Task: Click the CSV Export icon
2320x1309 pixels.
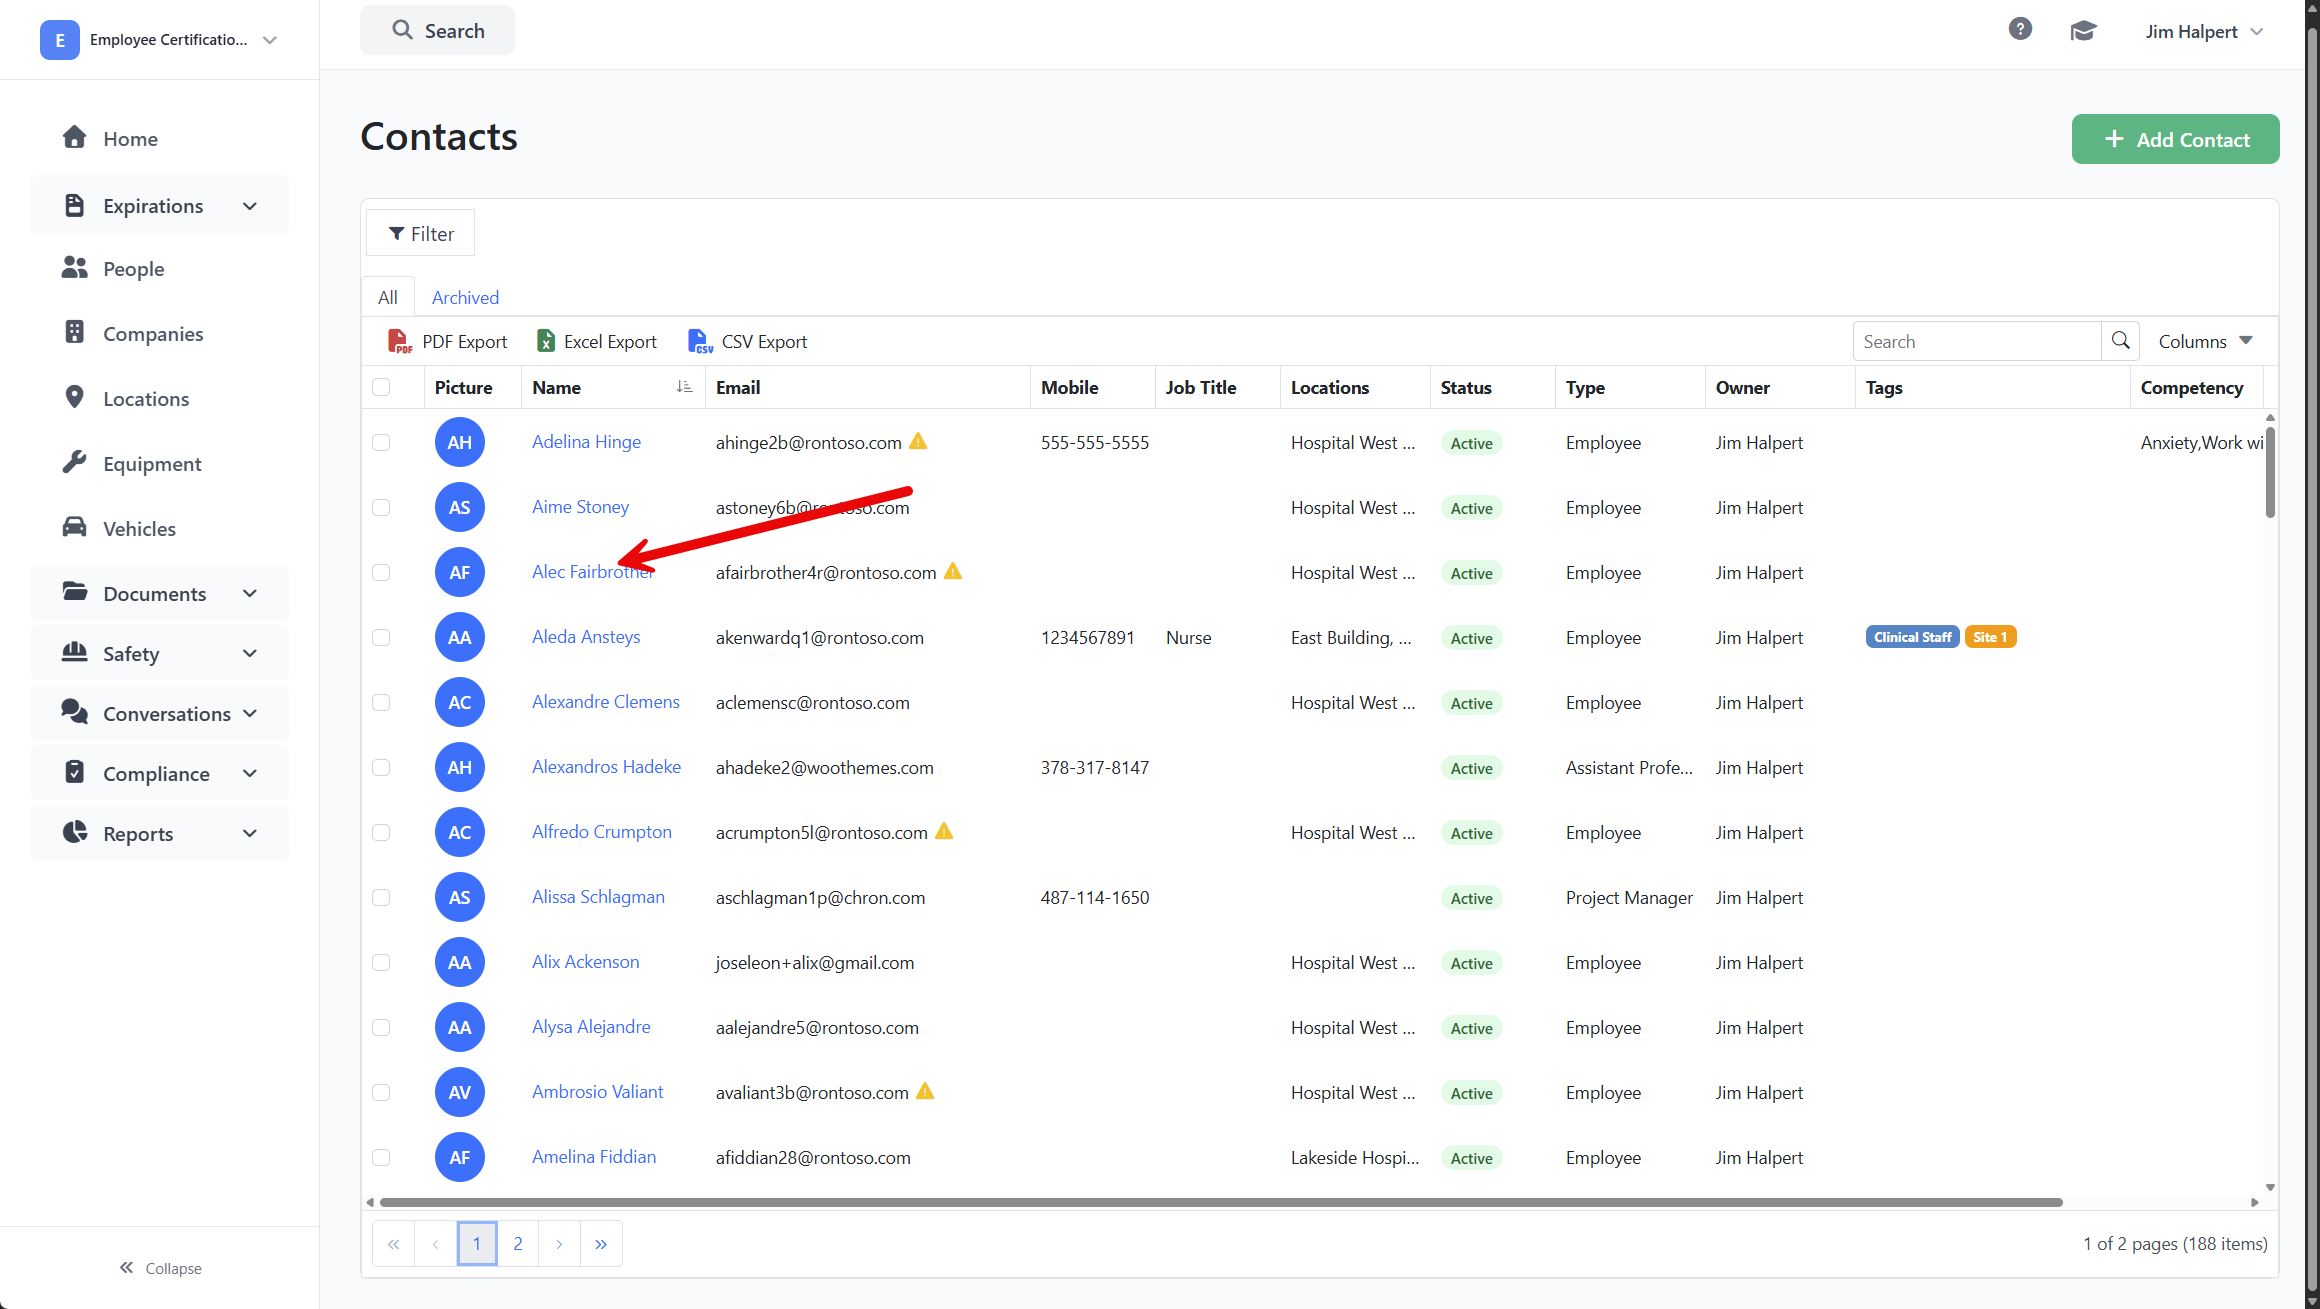Action: [700, 342]
